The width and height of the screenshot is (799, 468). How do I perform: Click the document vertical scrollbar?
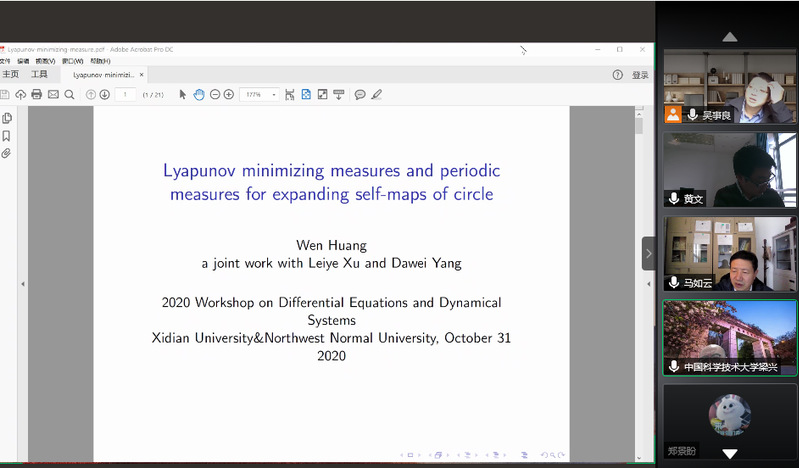[x=639, y=124]
